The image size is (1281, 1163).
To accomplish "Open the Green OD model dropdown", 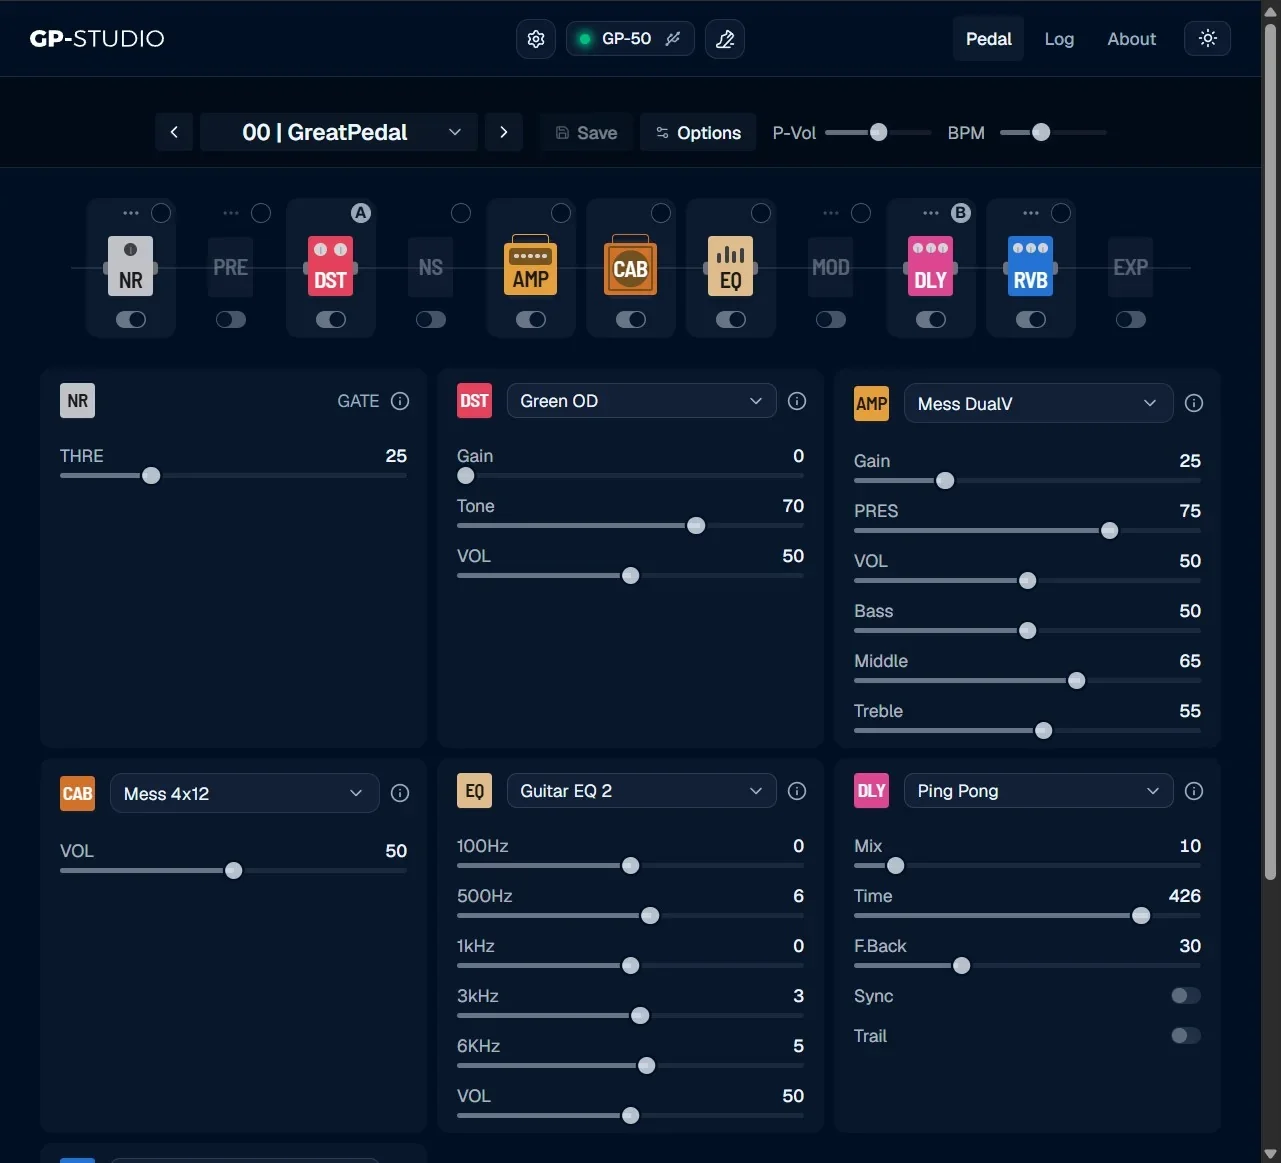I will 642,401.
